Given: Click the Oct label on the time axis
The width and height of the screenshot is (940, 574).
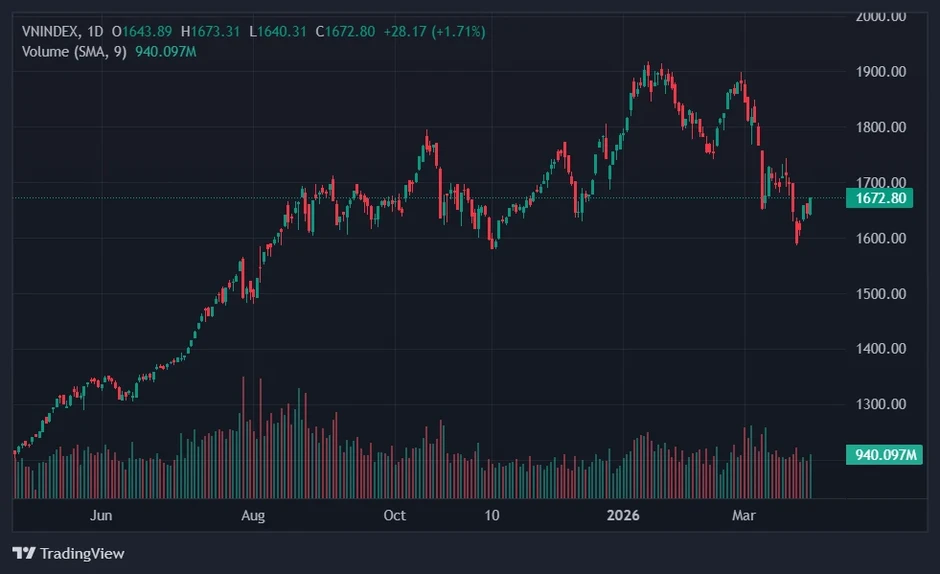Looking at the screenshot, I should [394, 515].
